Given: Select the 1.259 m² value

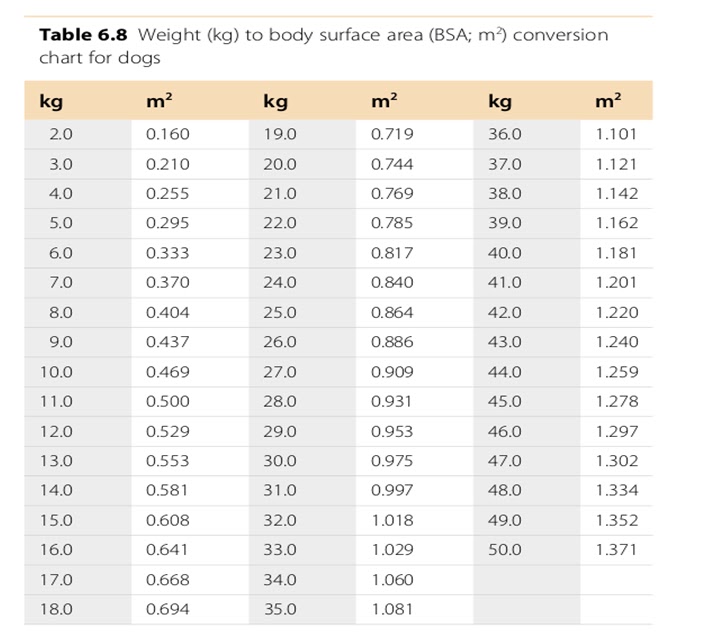Looking at the screenshot, I should (616, 372).
